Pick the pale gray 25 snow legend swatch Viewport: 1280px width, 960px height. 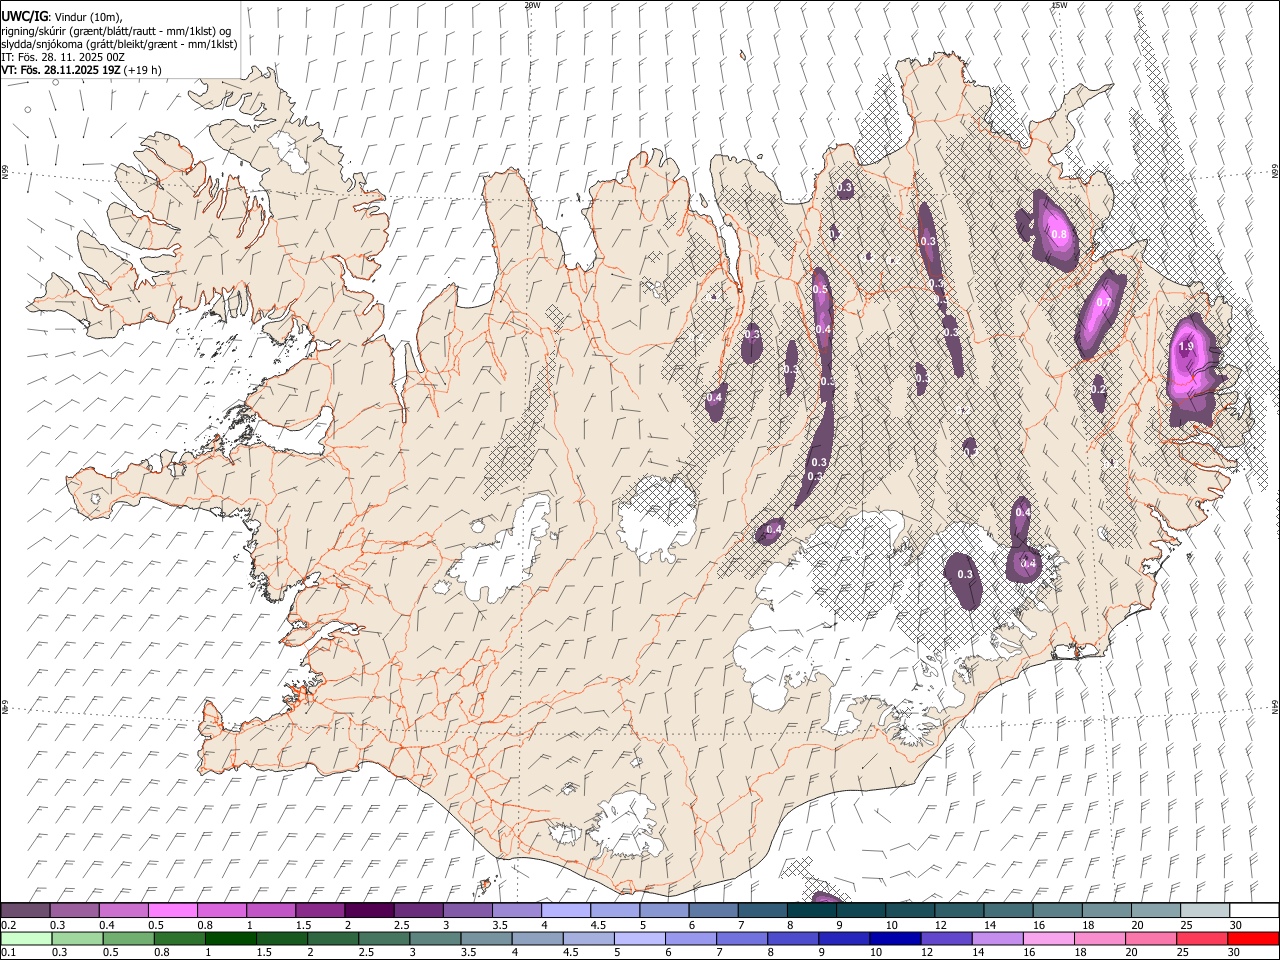pyautogui.click(x=1205, y=910)
